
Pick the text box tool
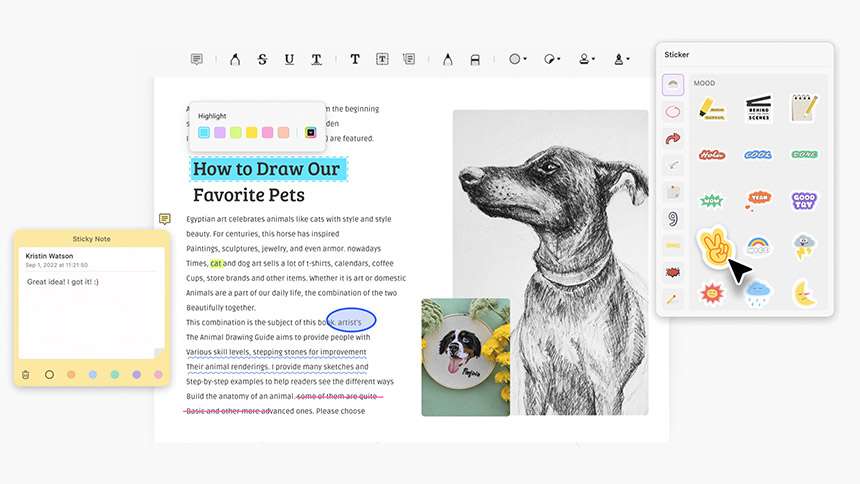tap(382, 59)
